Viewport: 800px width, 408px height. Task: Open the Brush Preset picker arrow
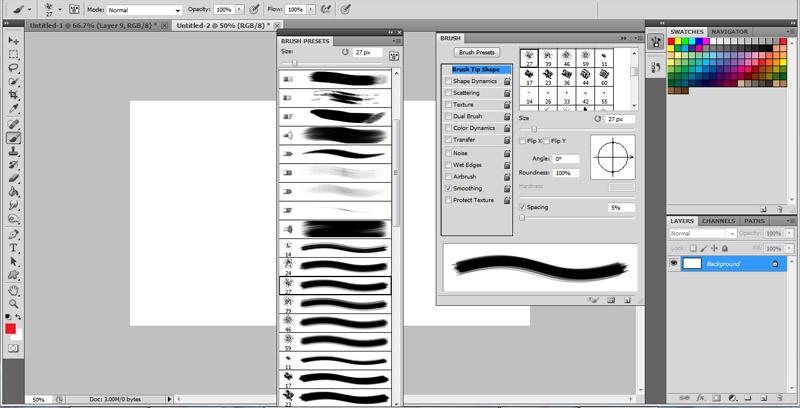click(60, 9)
